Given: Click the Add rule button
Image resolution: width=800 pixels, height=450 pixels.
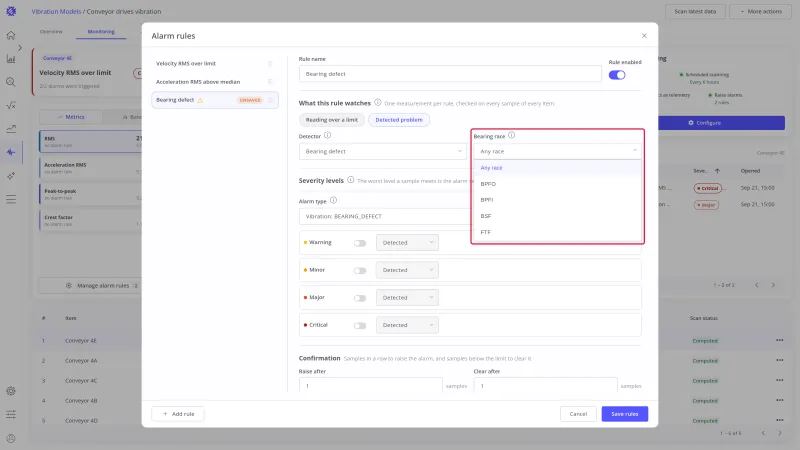Looking at the screenshot, I should pyautogui.click(x=178, y=414).
